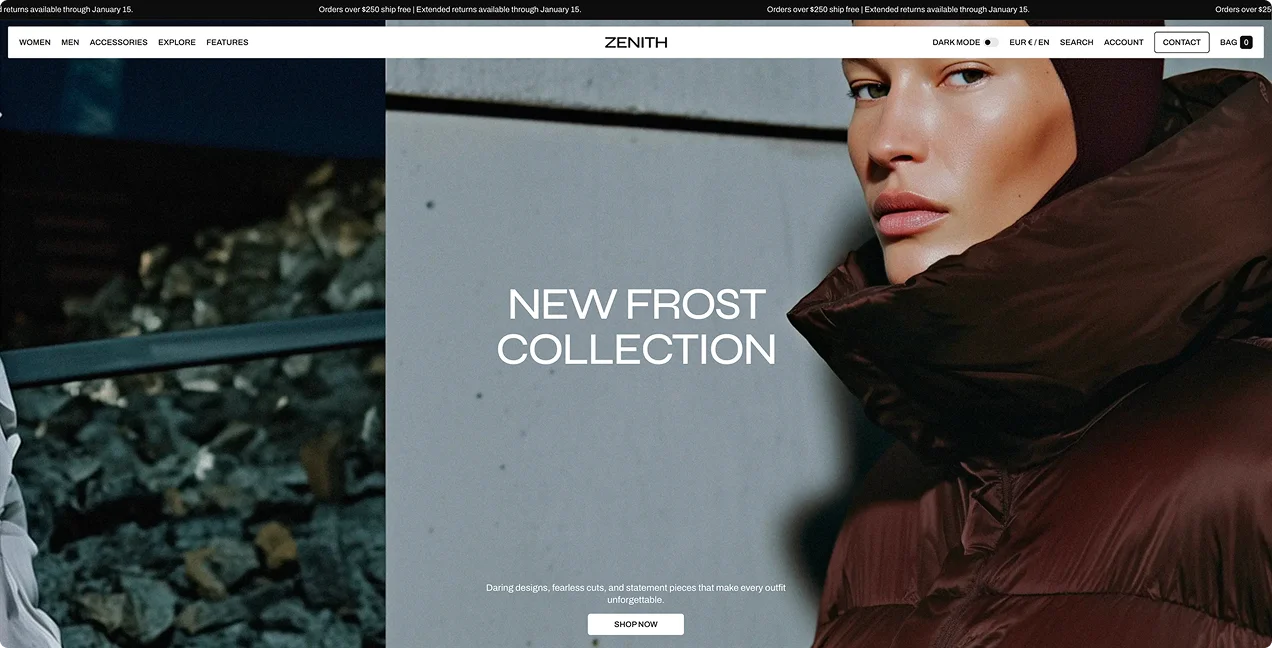The width and height of the screenshot is (1272, 648).
Task: Click the shipping announcement bar at the top
Action: 636,9
